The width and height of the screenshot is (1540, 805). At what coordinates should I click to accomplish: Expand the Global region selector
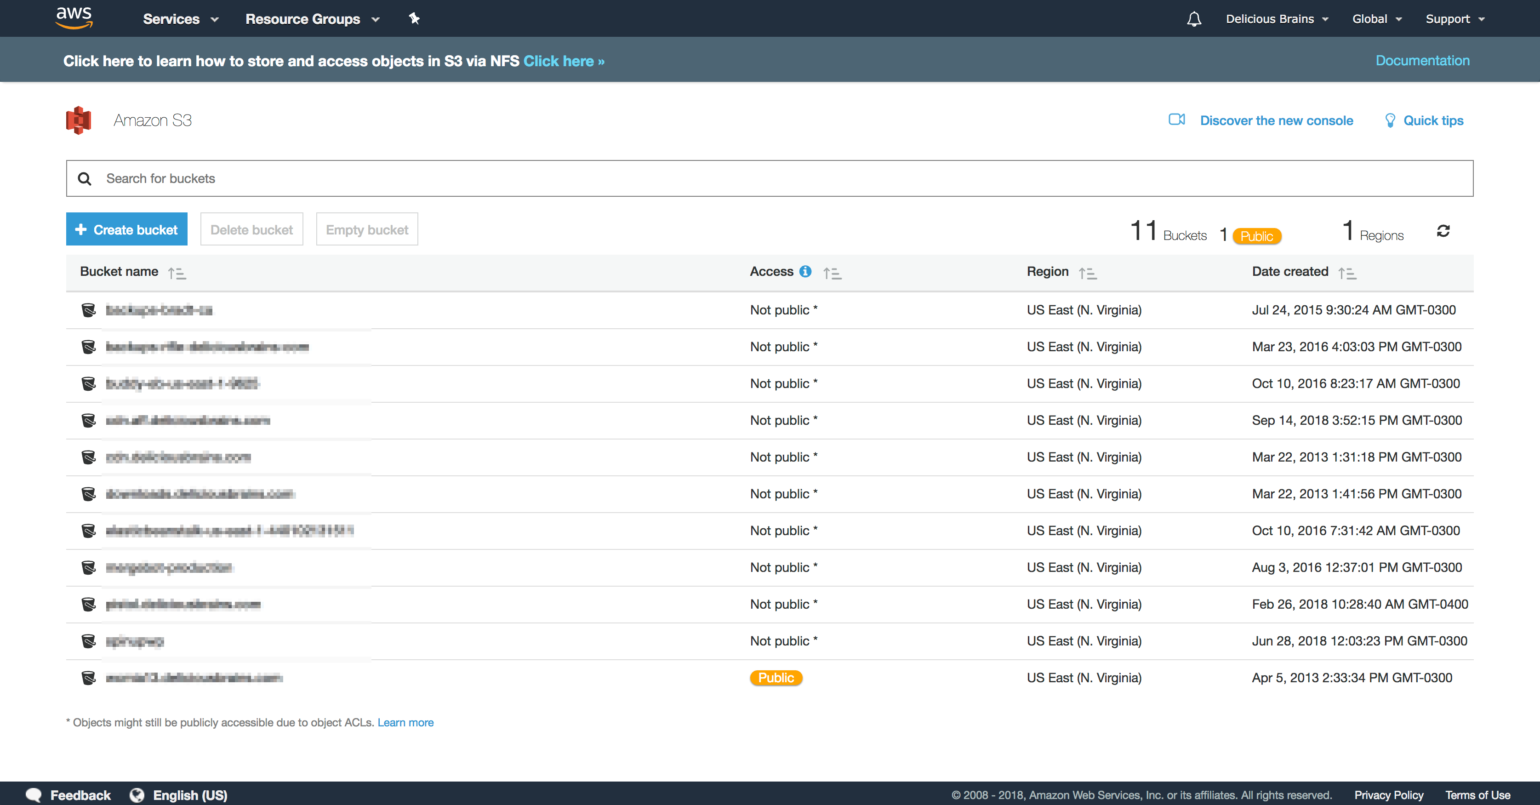tap(1377, 19)
